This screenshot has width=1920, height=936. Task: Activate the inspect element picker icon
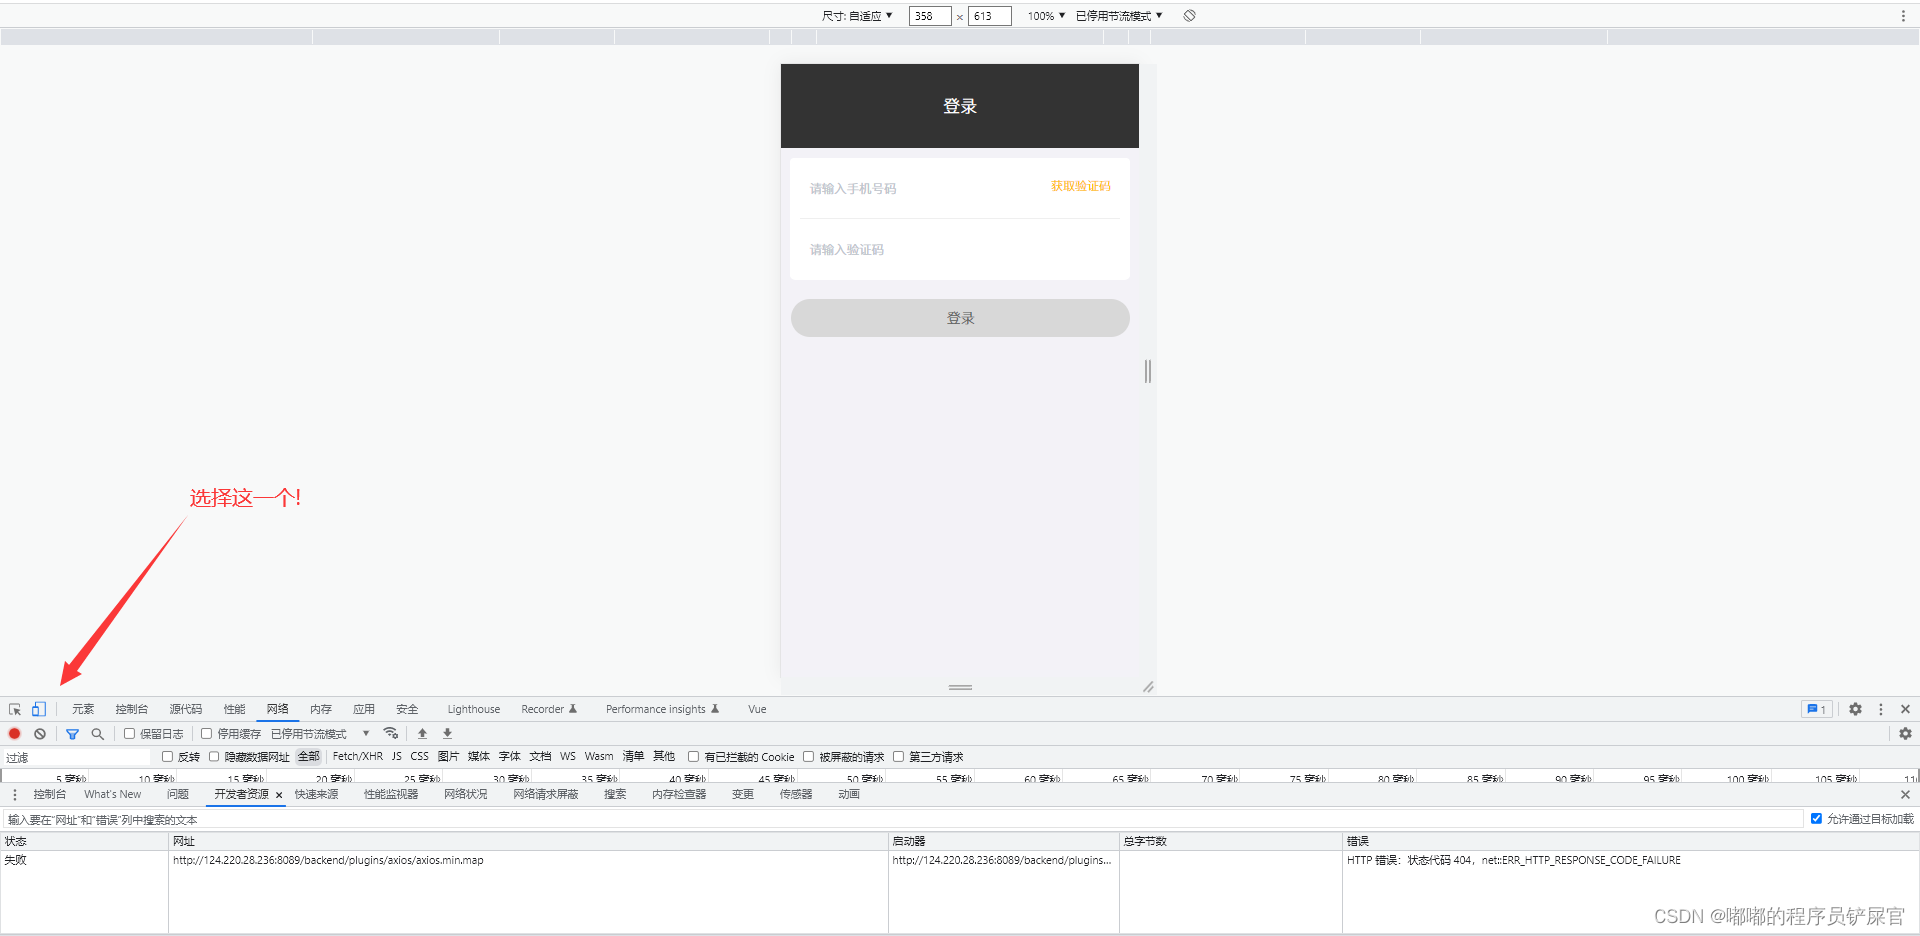pos(15,709)
